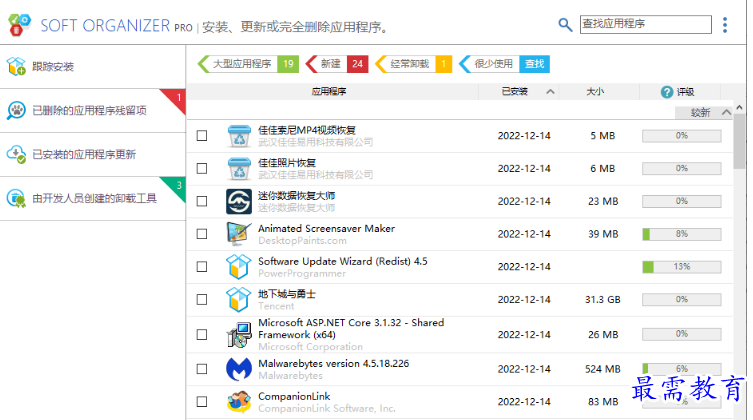This screenshot has width=753, height=420.
Task: Focus the 查找应用程序 search field
Action: [645, 24]
